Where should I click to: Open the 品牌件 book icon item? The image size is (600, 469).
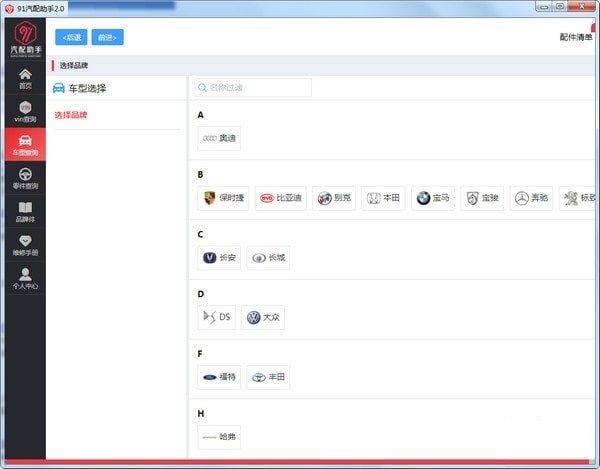click(25, 212)
